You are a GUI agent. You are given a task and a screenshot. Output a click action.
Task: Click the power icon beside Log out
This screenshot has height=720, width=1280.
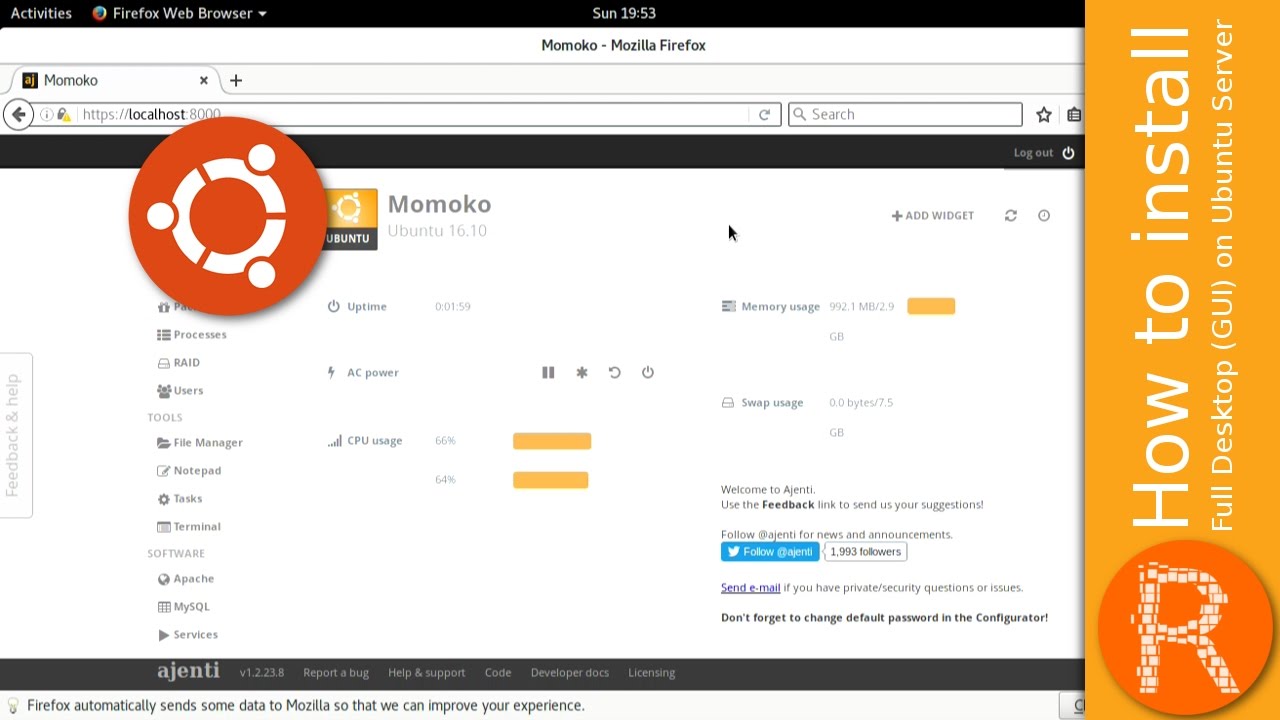(1068, 153)
